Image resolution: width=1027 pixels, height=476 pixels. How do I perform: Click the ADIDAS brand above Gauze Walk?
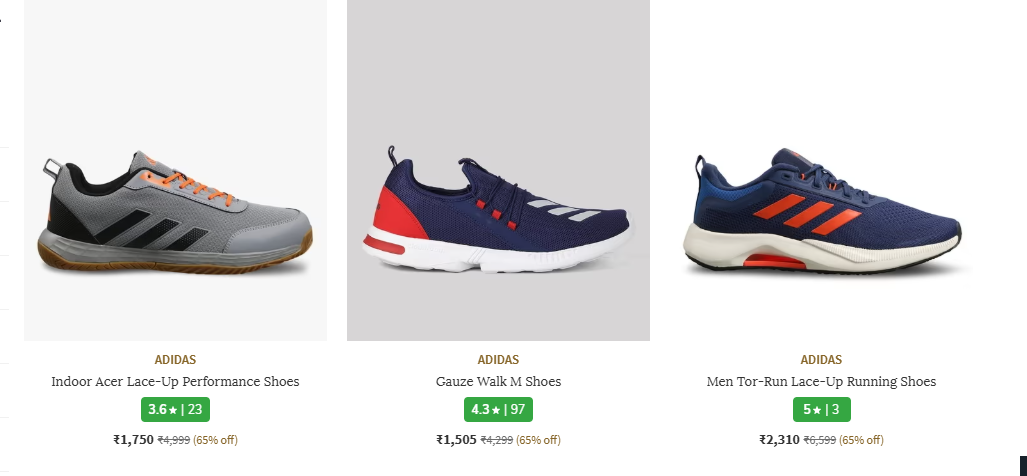pyautogui.click(x=498, y=360)
